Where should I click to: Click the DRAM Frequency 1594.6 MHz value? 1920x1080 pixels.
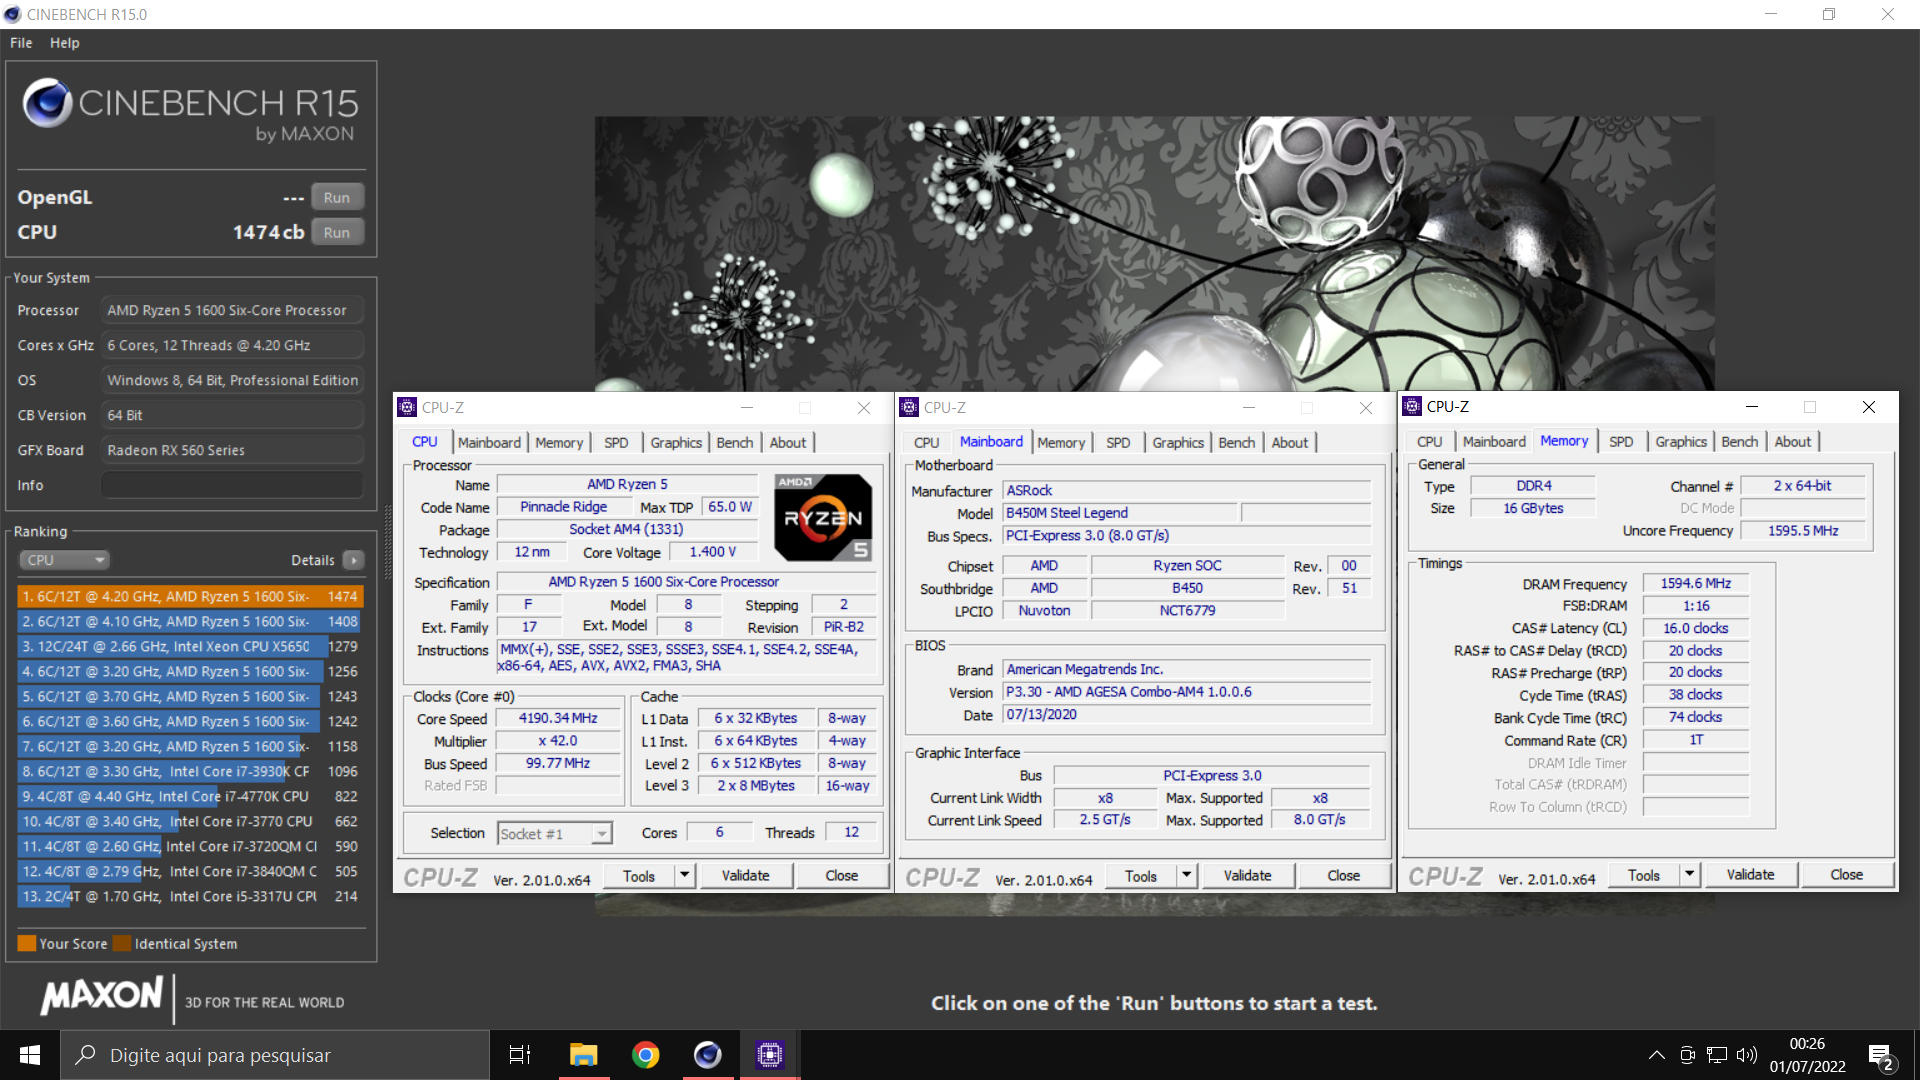(x=1696, y=583)
